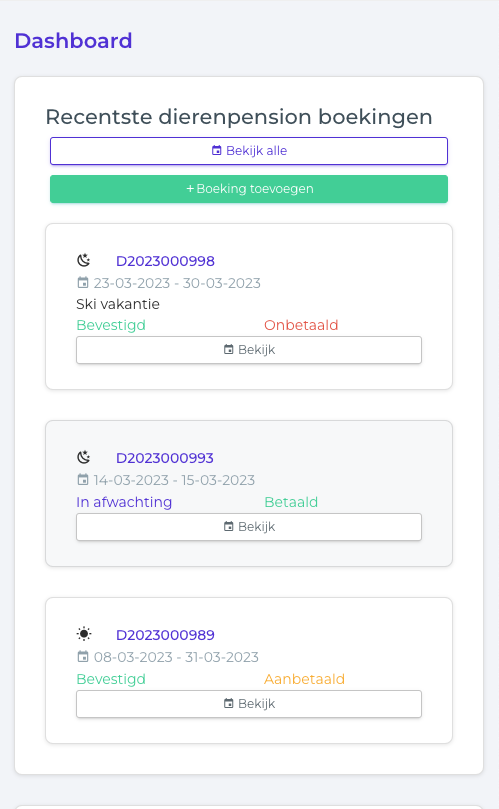Click the moon icon beside booking D2023000993

(84, 457)
